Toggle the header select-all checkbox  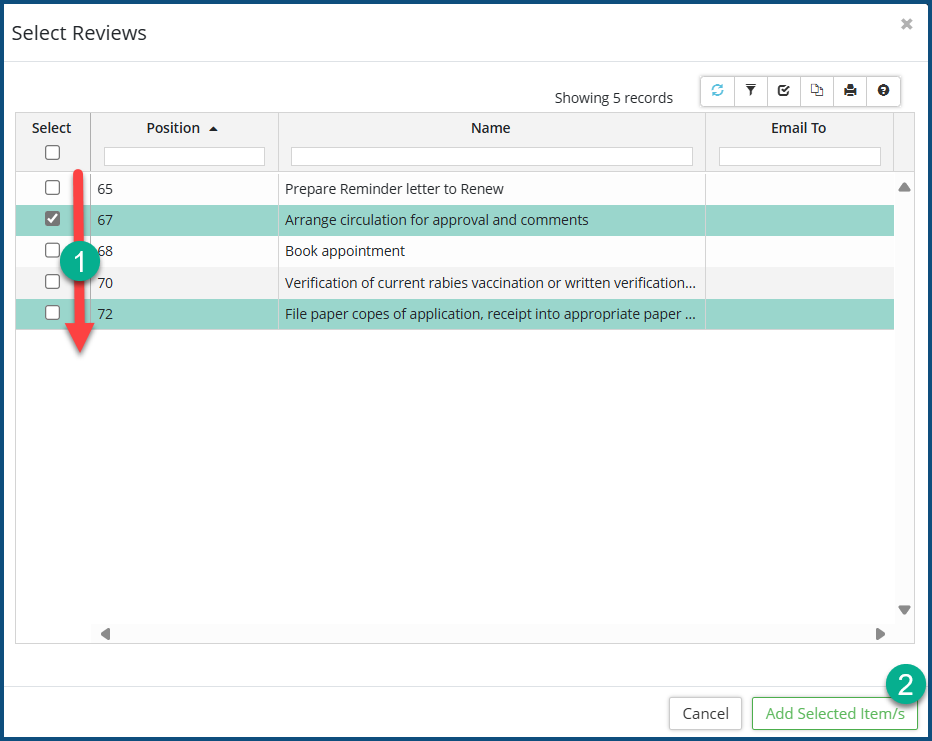(53, 153)
